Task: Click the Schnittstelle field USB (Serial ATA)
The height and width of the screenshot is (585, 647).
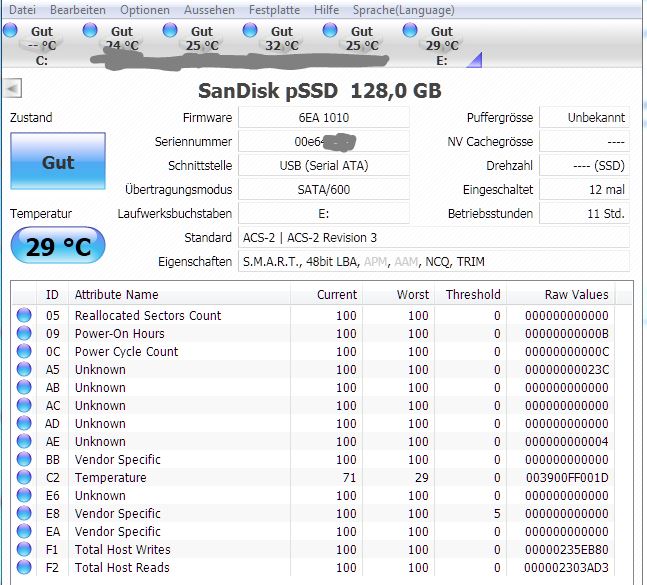Action: [x=324, y=165]
